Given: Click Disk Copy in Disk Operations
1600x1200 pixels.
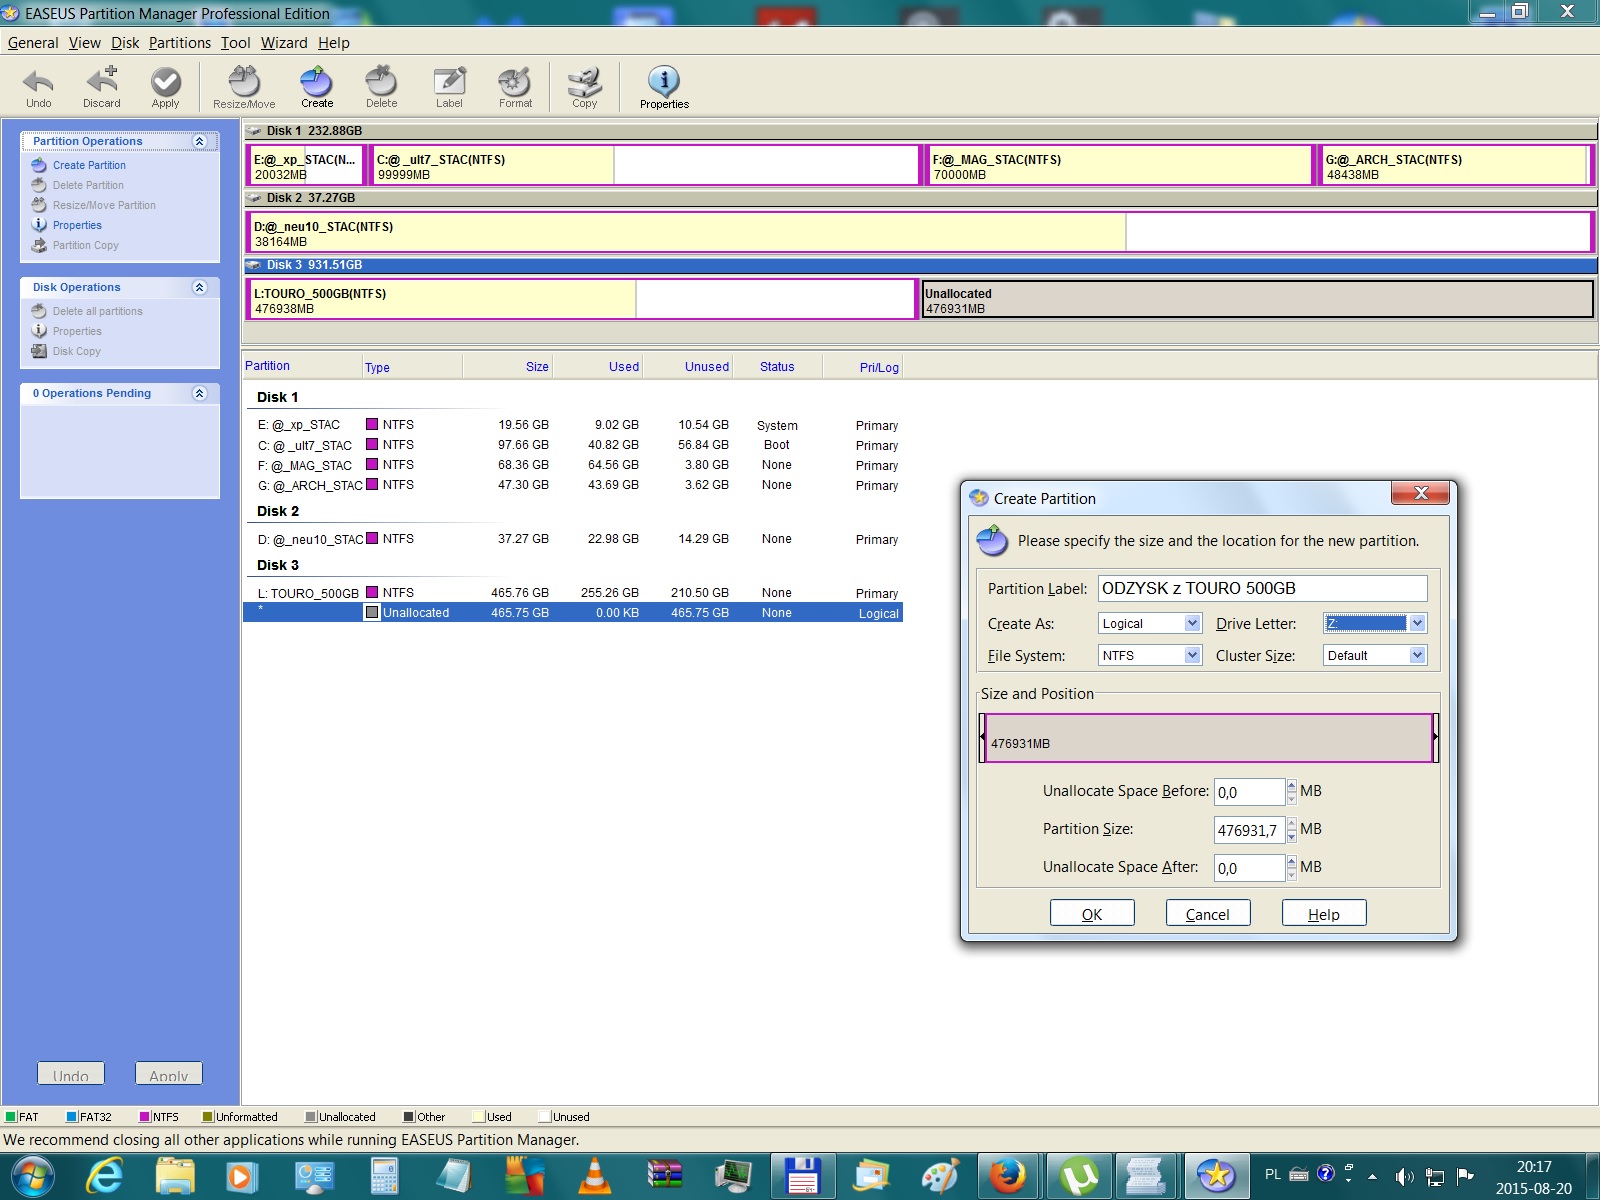Looking at the screenshot, I should click(76, 351).
